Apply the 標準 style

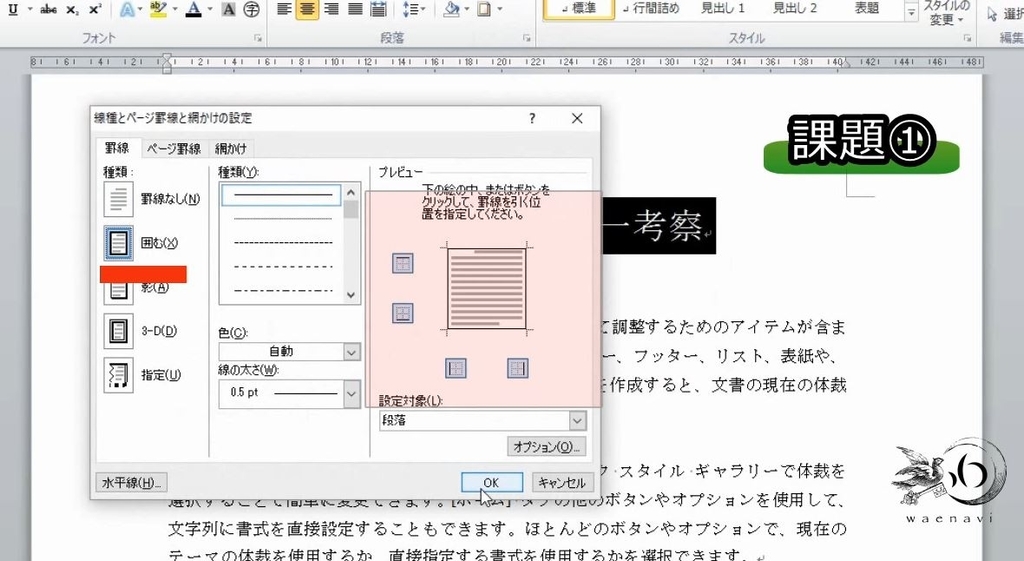tap(579, 9)
